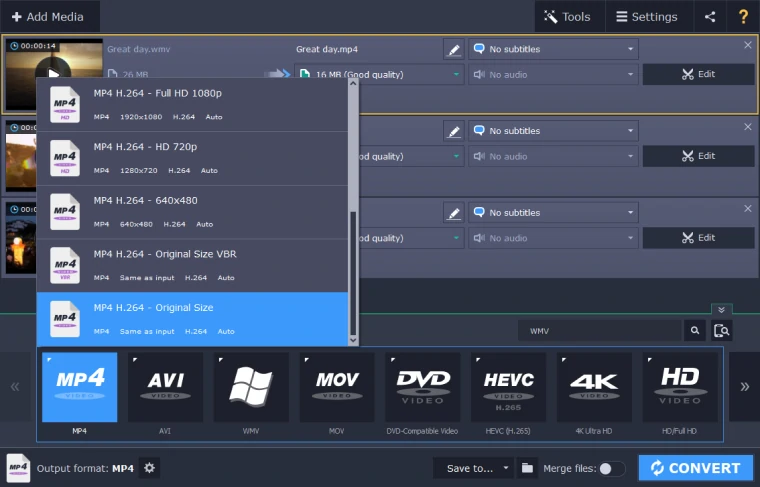760x487 pixels.
Task: Select the third video thumbnail
Action: 21,237
